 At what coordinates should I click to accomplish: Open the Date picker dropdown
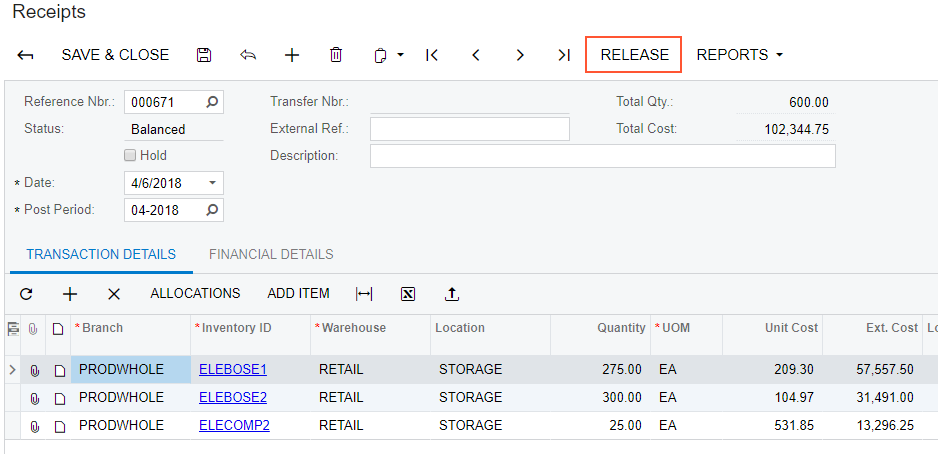click(x=212, y=183)
